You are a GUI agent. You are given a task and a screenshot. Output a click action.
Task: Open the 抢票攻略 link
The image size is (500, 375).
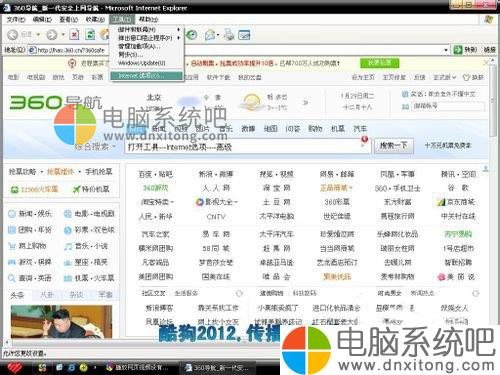coord(22,172)
